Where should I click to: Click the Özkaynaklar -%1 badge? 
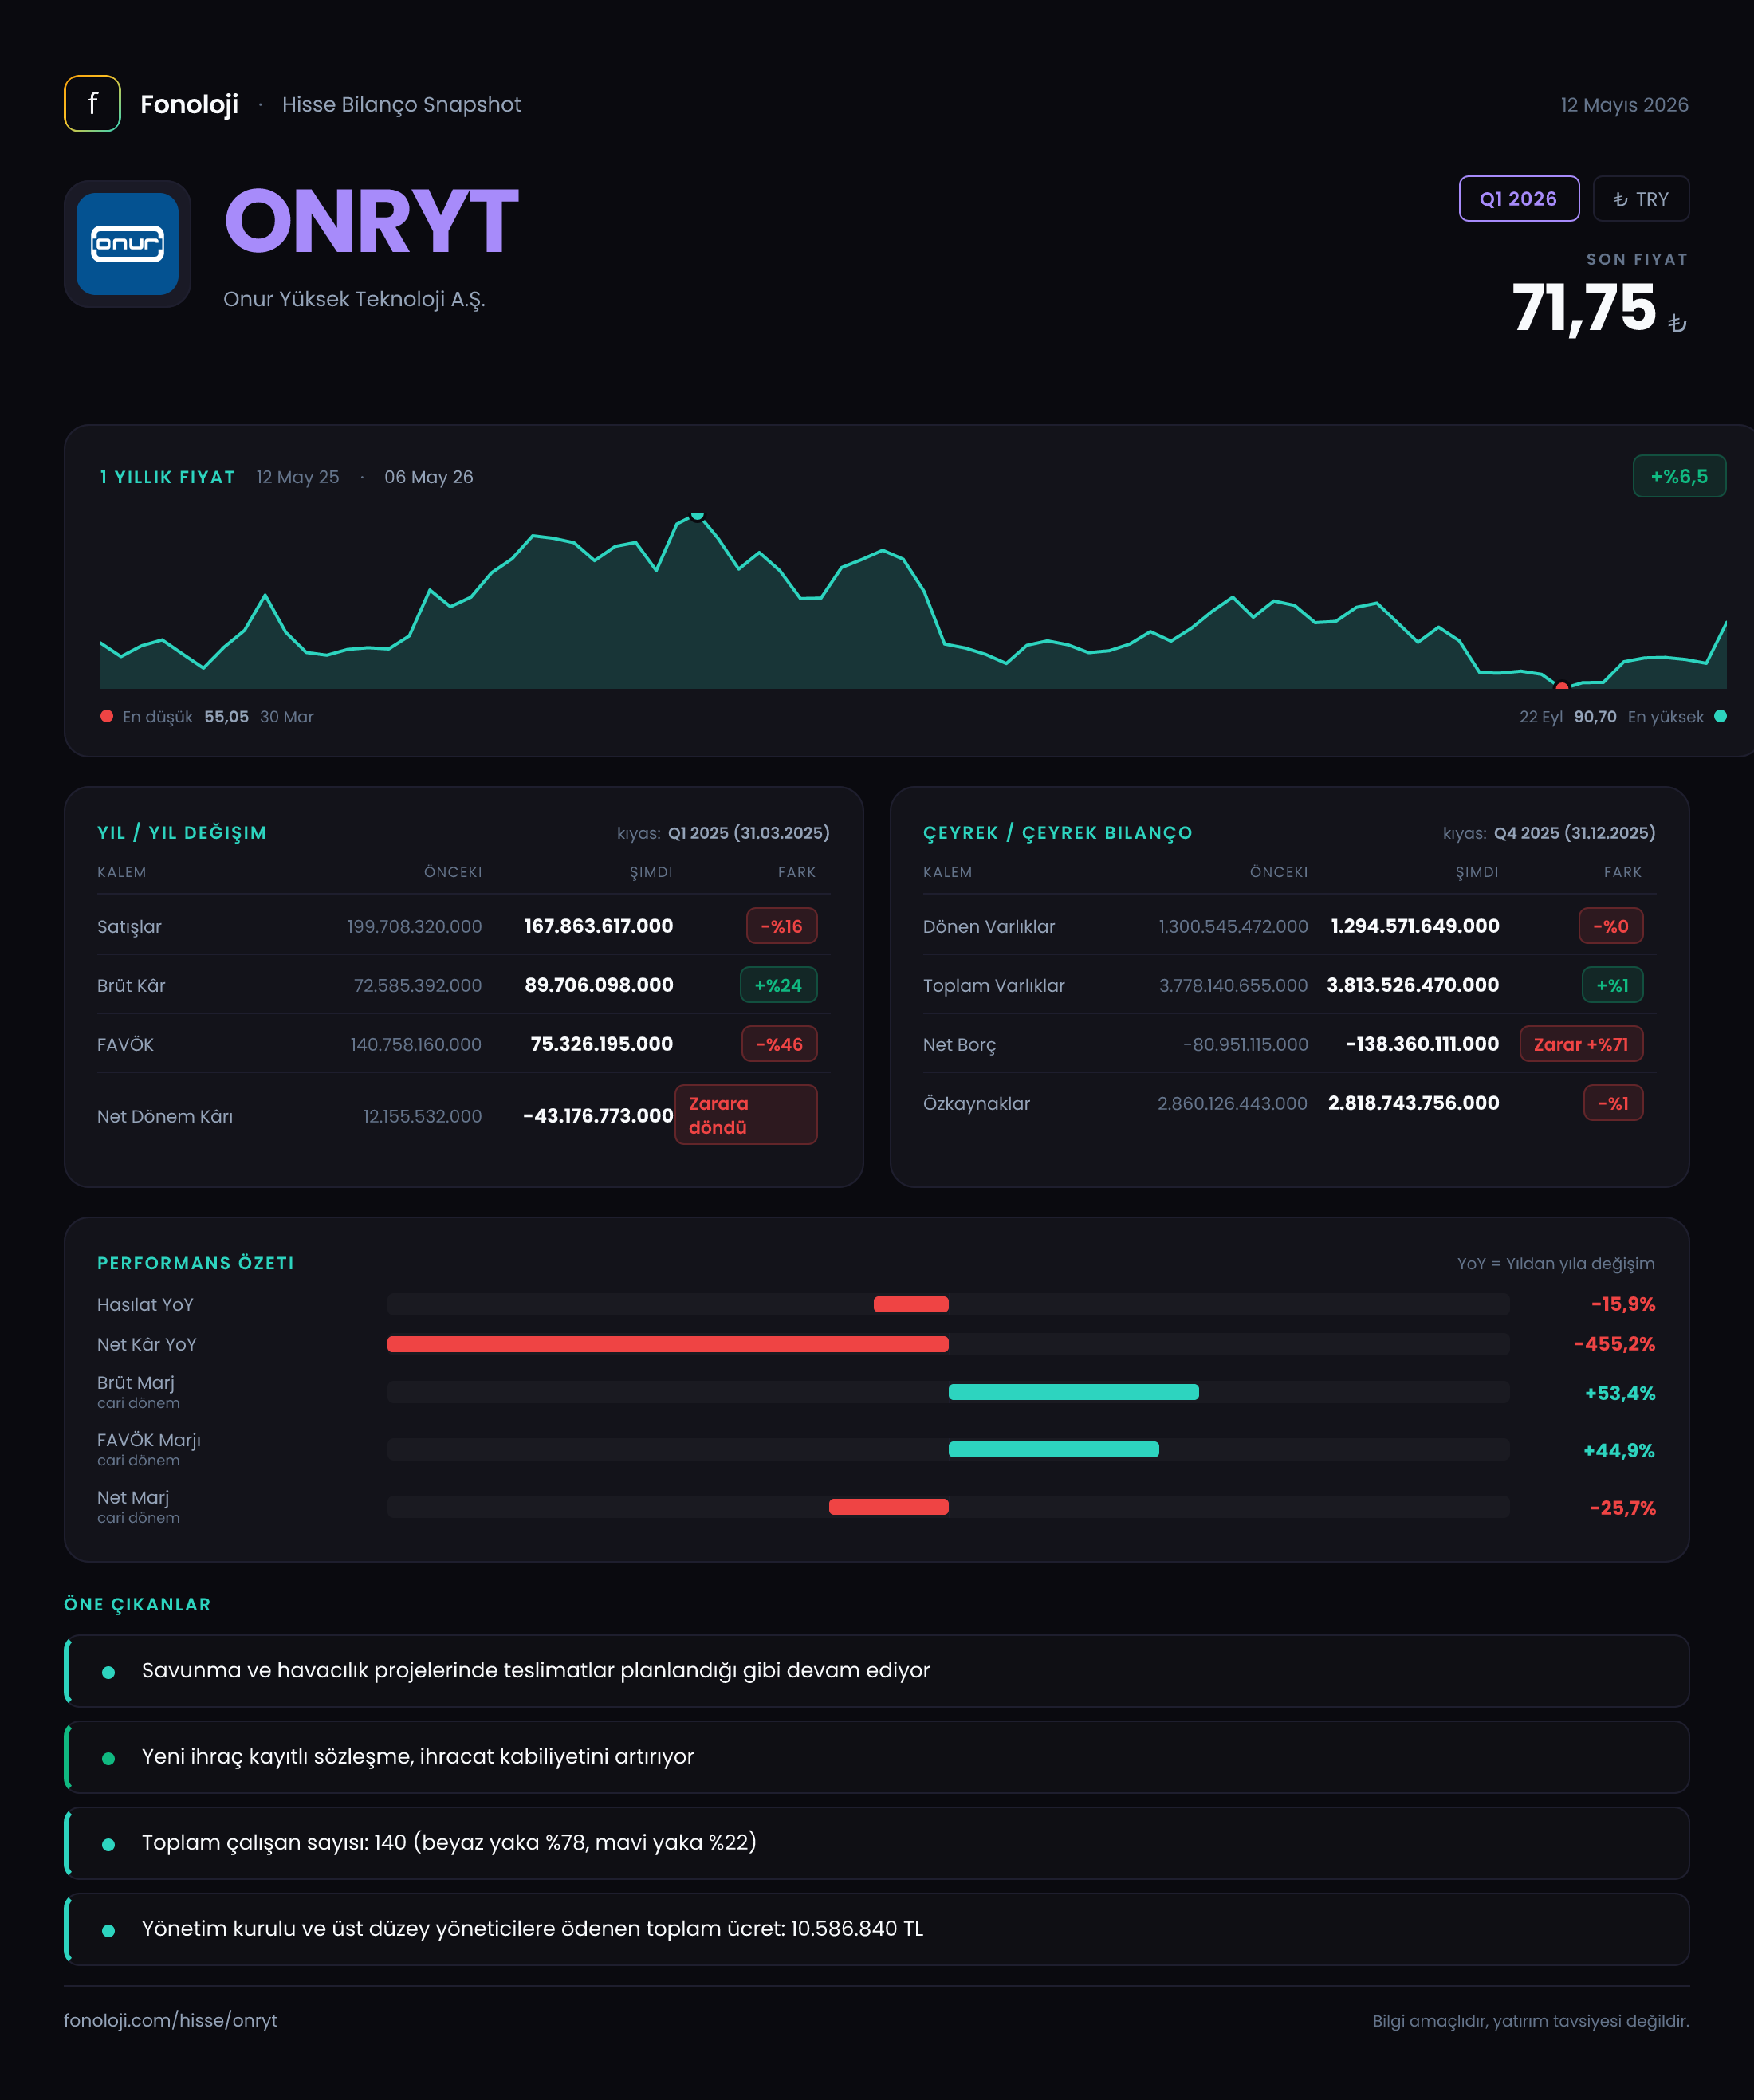coord(1613,1103)
